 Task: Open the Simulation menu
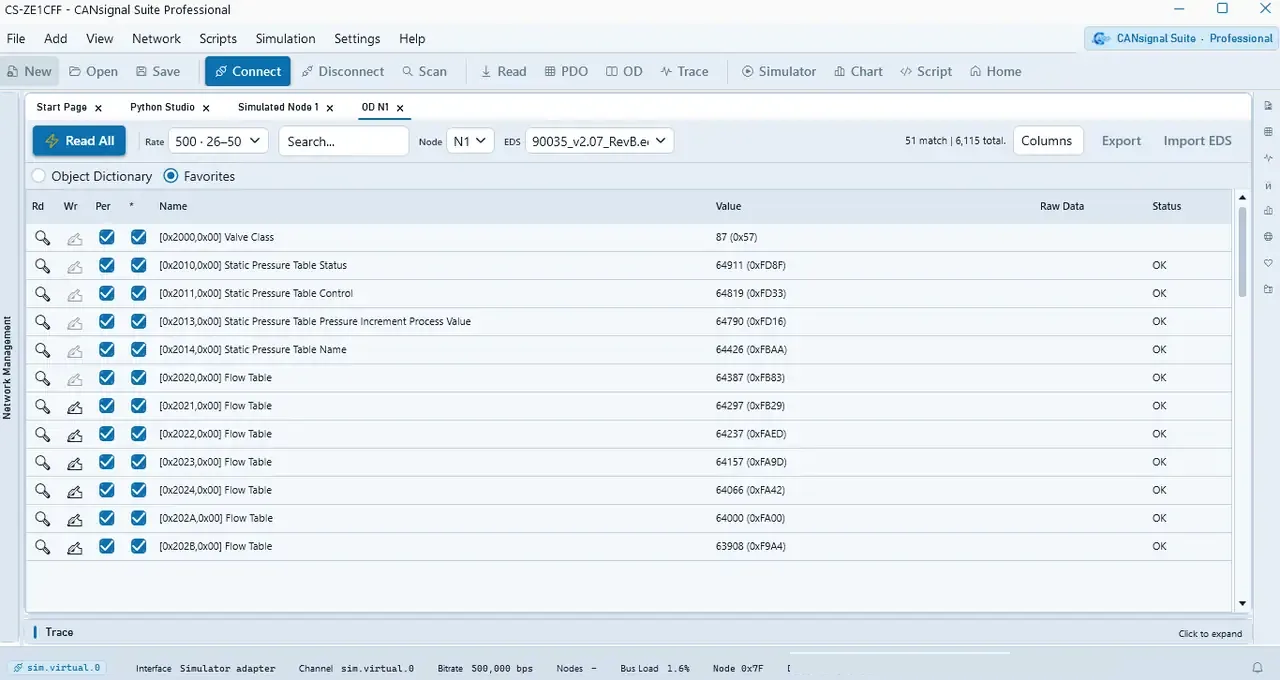pos(285,38)
